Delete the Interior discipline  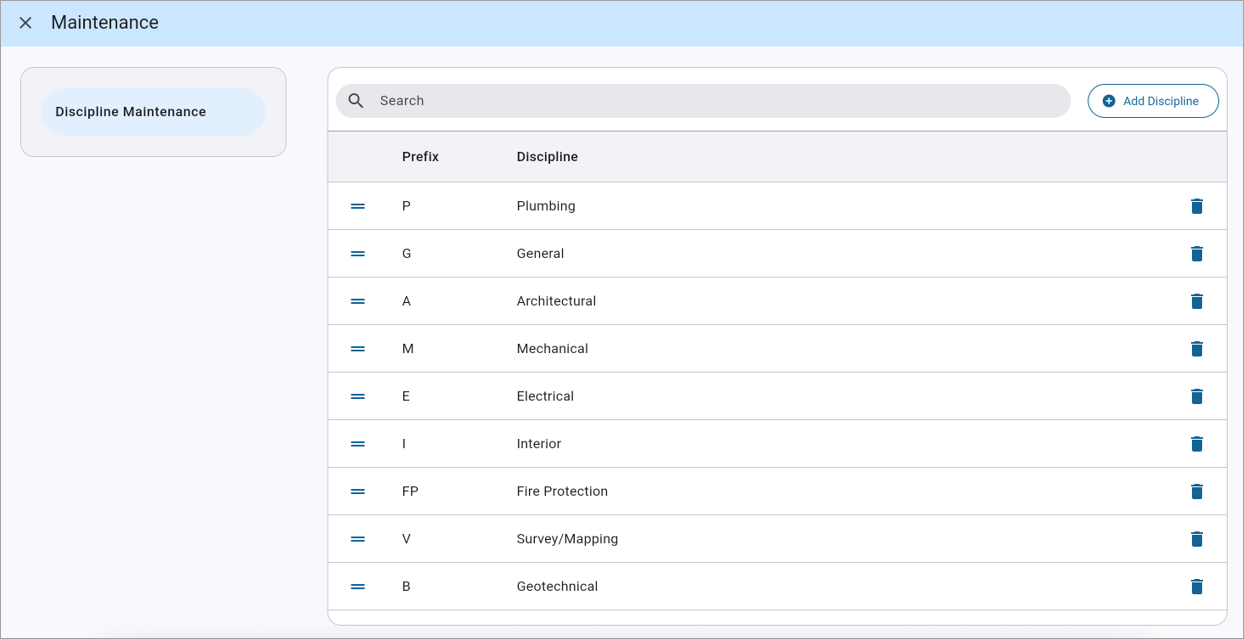coord(1197,444)
